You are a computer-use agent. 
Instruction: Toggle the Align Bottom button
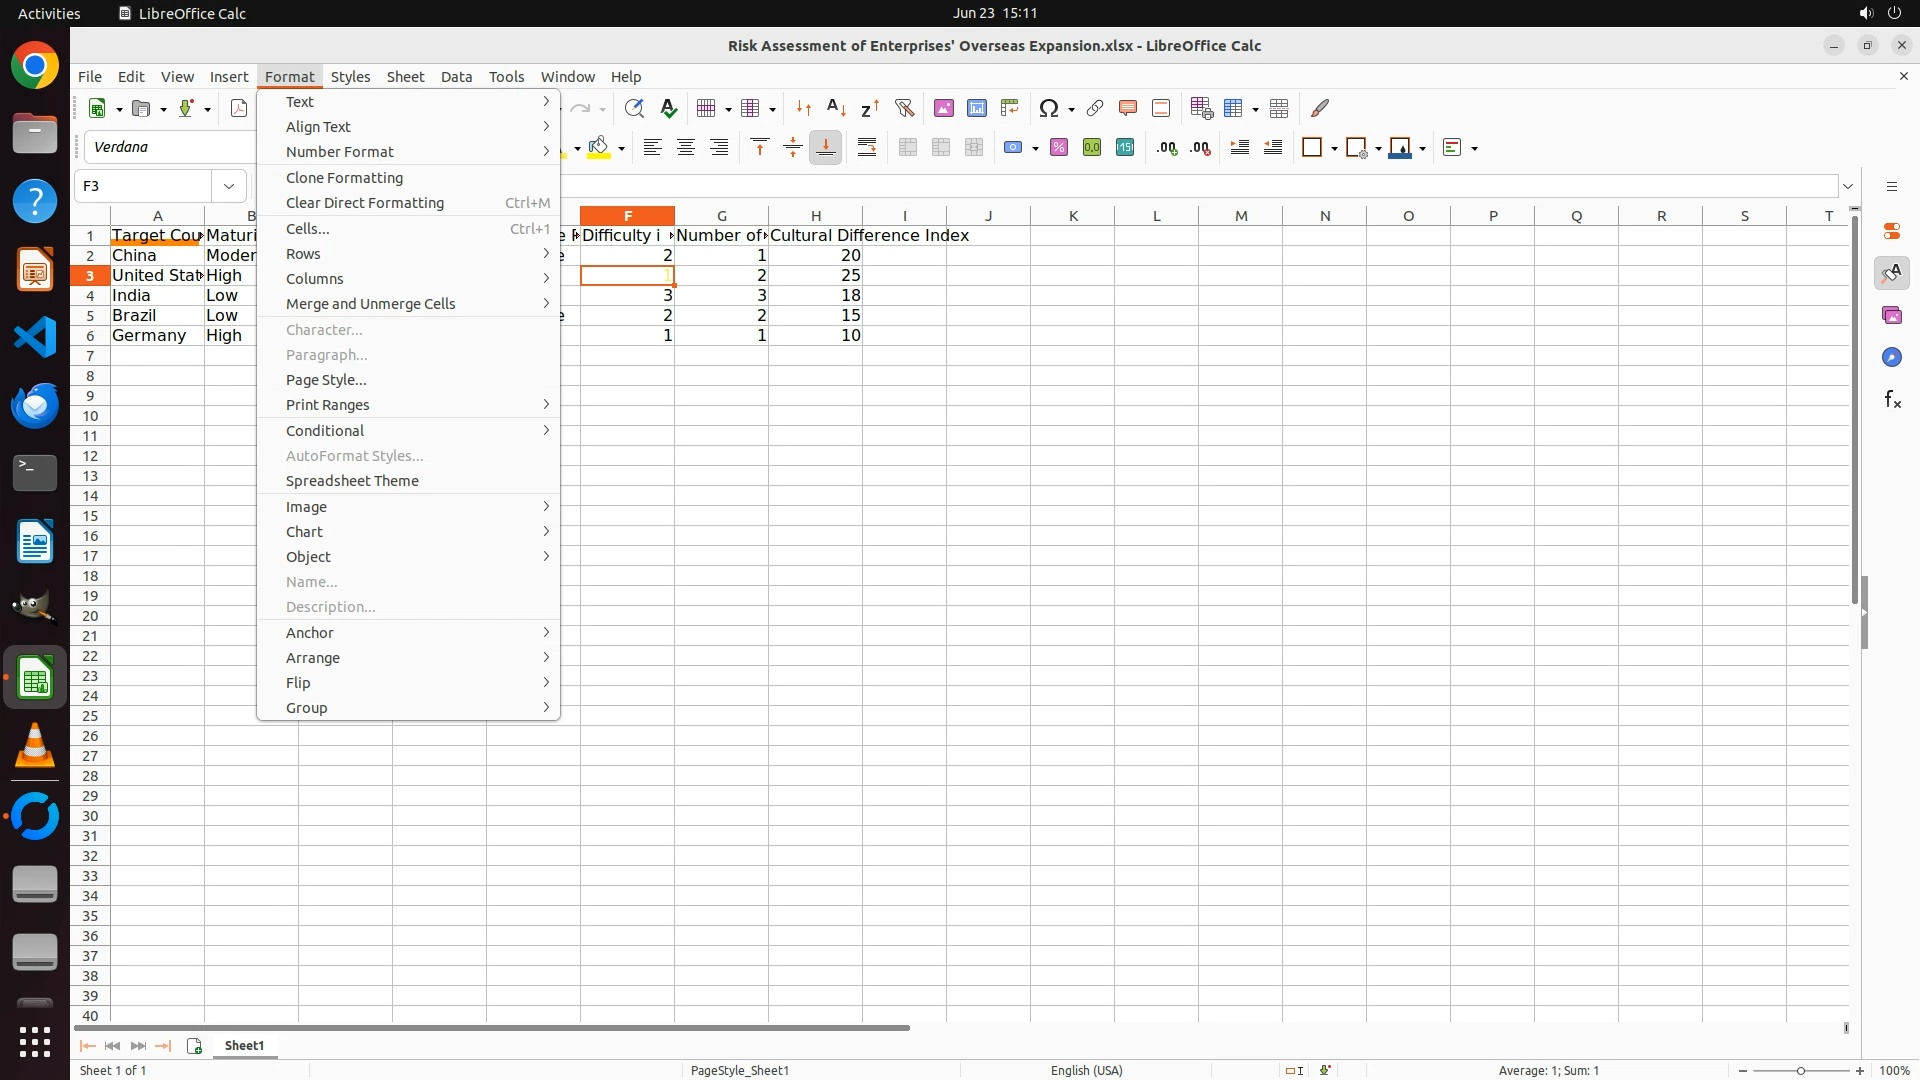click(x=826, y=148)
